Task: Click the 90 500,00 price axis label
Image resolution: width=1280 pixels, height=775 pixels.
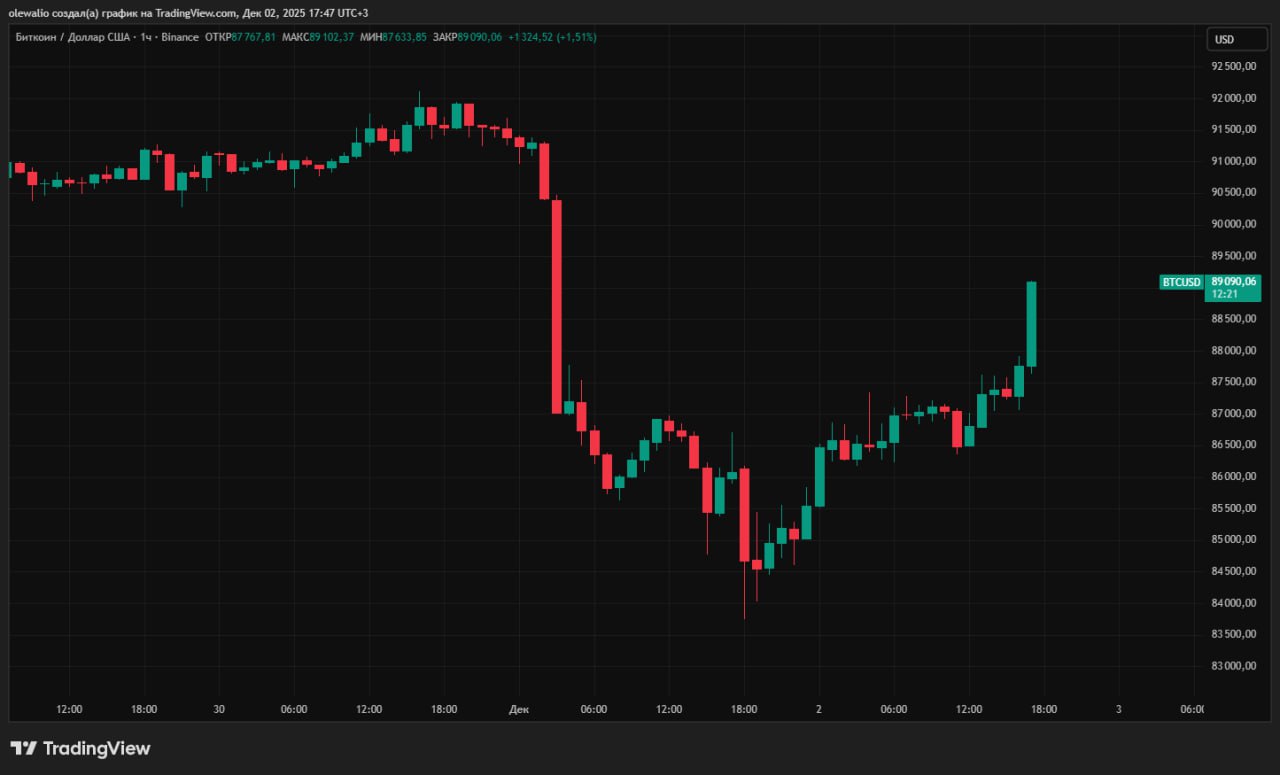Action: pyautogui.click(x=1234, y=192)
